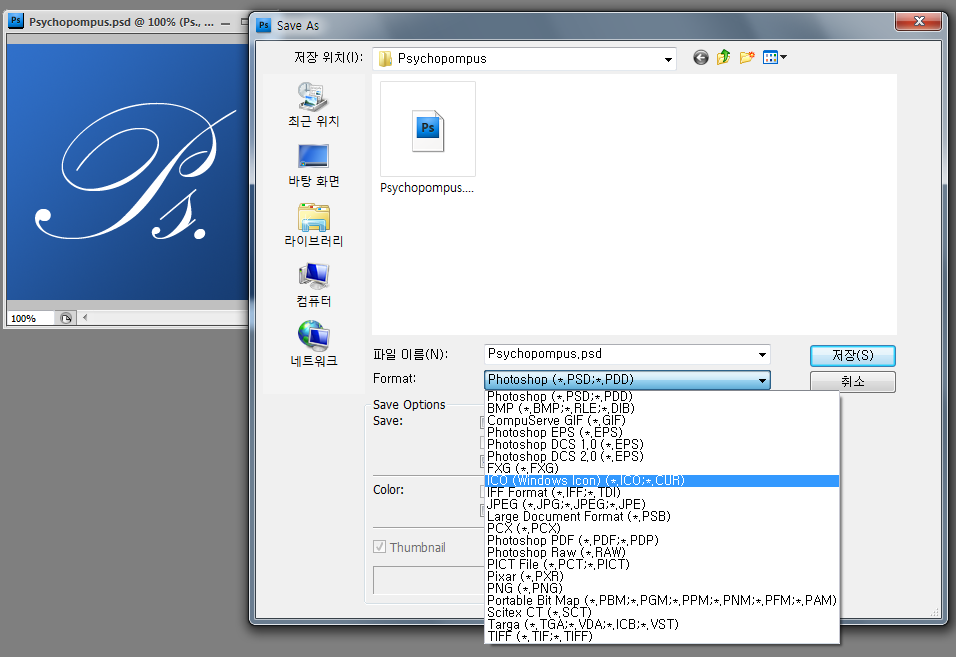Go back using the navigation arrow icon
Image resolution: width=956 pixels, height=657 pixels.
(701, 58)
